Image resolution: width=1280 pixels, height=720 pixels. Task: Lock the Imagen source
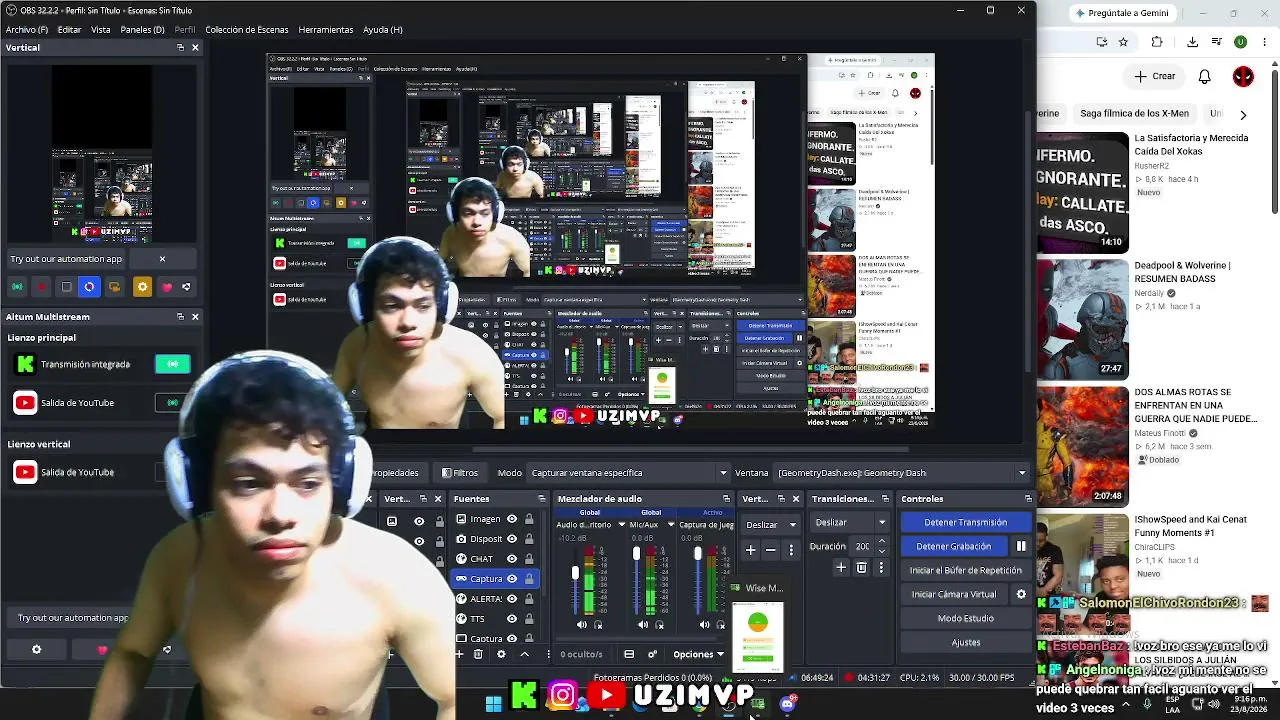(529, 519)
